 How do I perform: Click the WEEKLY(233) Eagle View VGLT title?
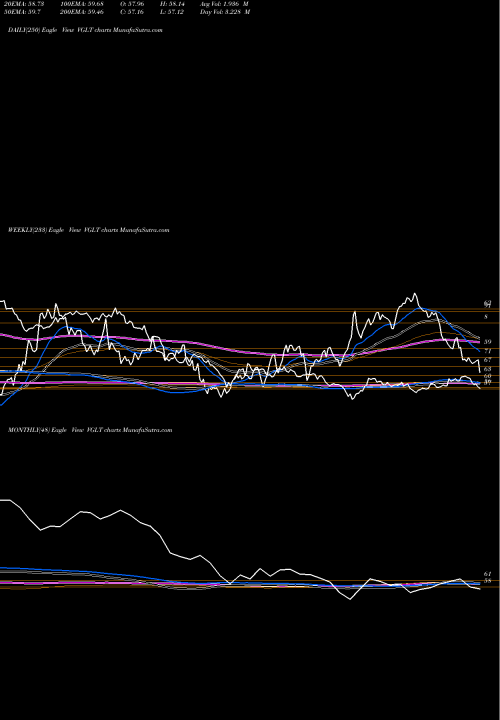pos(89,230)
